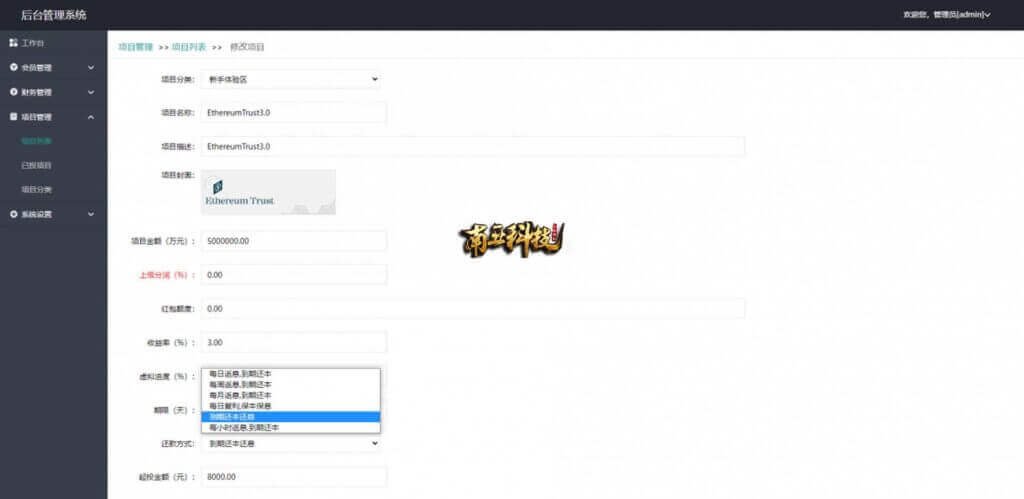Expand the 系统设置 menu chevron
1024x499 pixels.
[91, 214]
